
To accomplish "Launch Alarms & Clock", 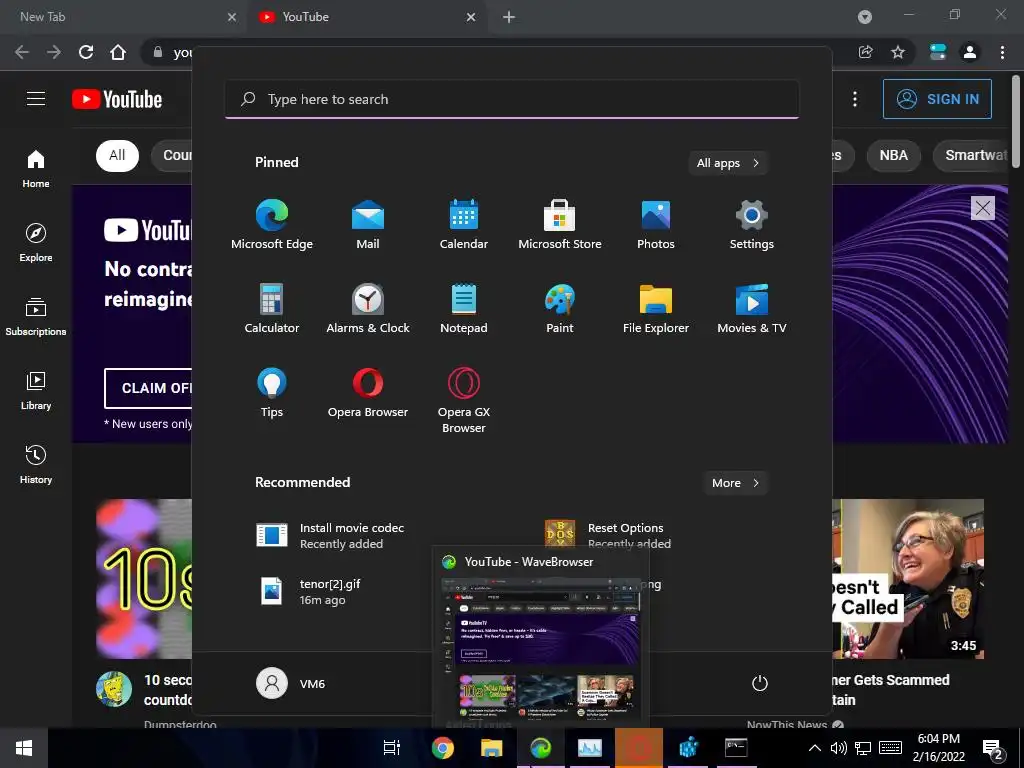I will pos(368,308).
